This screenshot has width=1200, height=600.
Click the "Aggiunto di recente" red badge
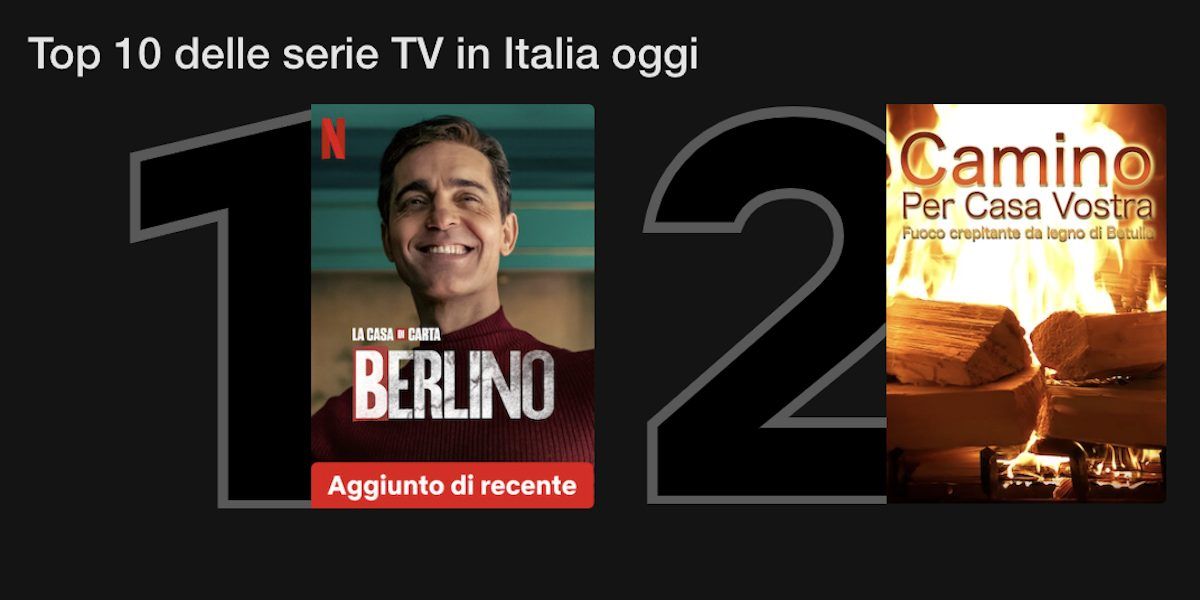452,486
